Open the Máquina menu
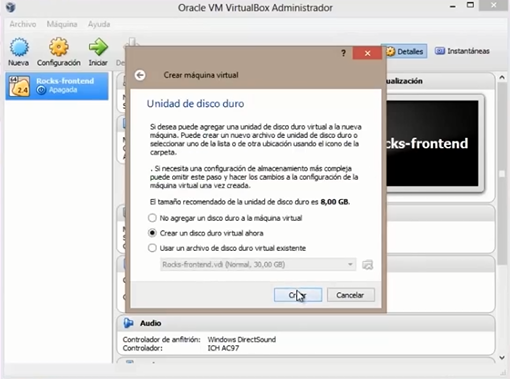 62,24
